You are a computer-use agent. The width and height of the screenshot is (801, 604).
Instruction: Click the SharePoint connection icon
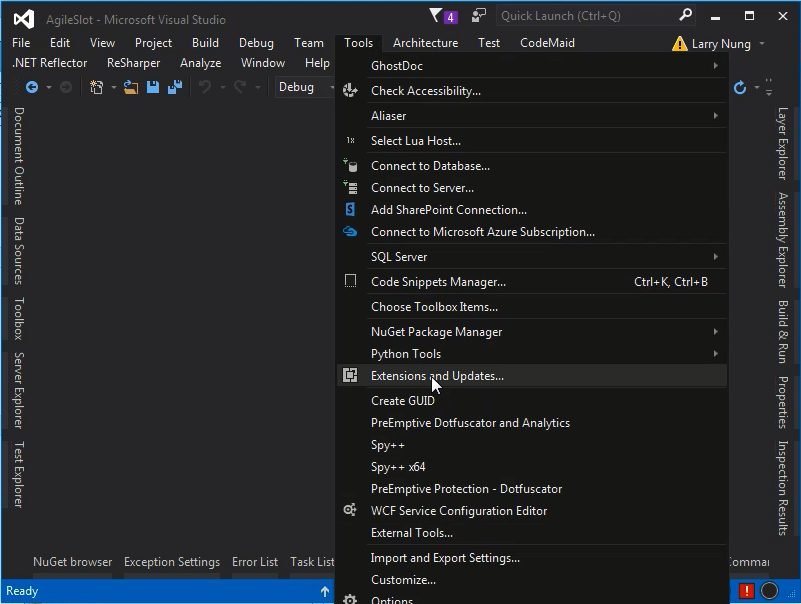[x=350, y=210]
